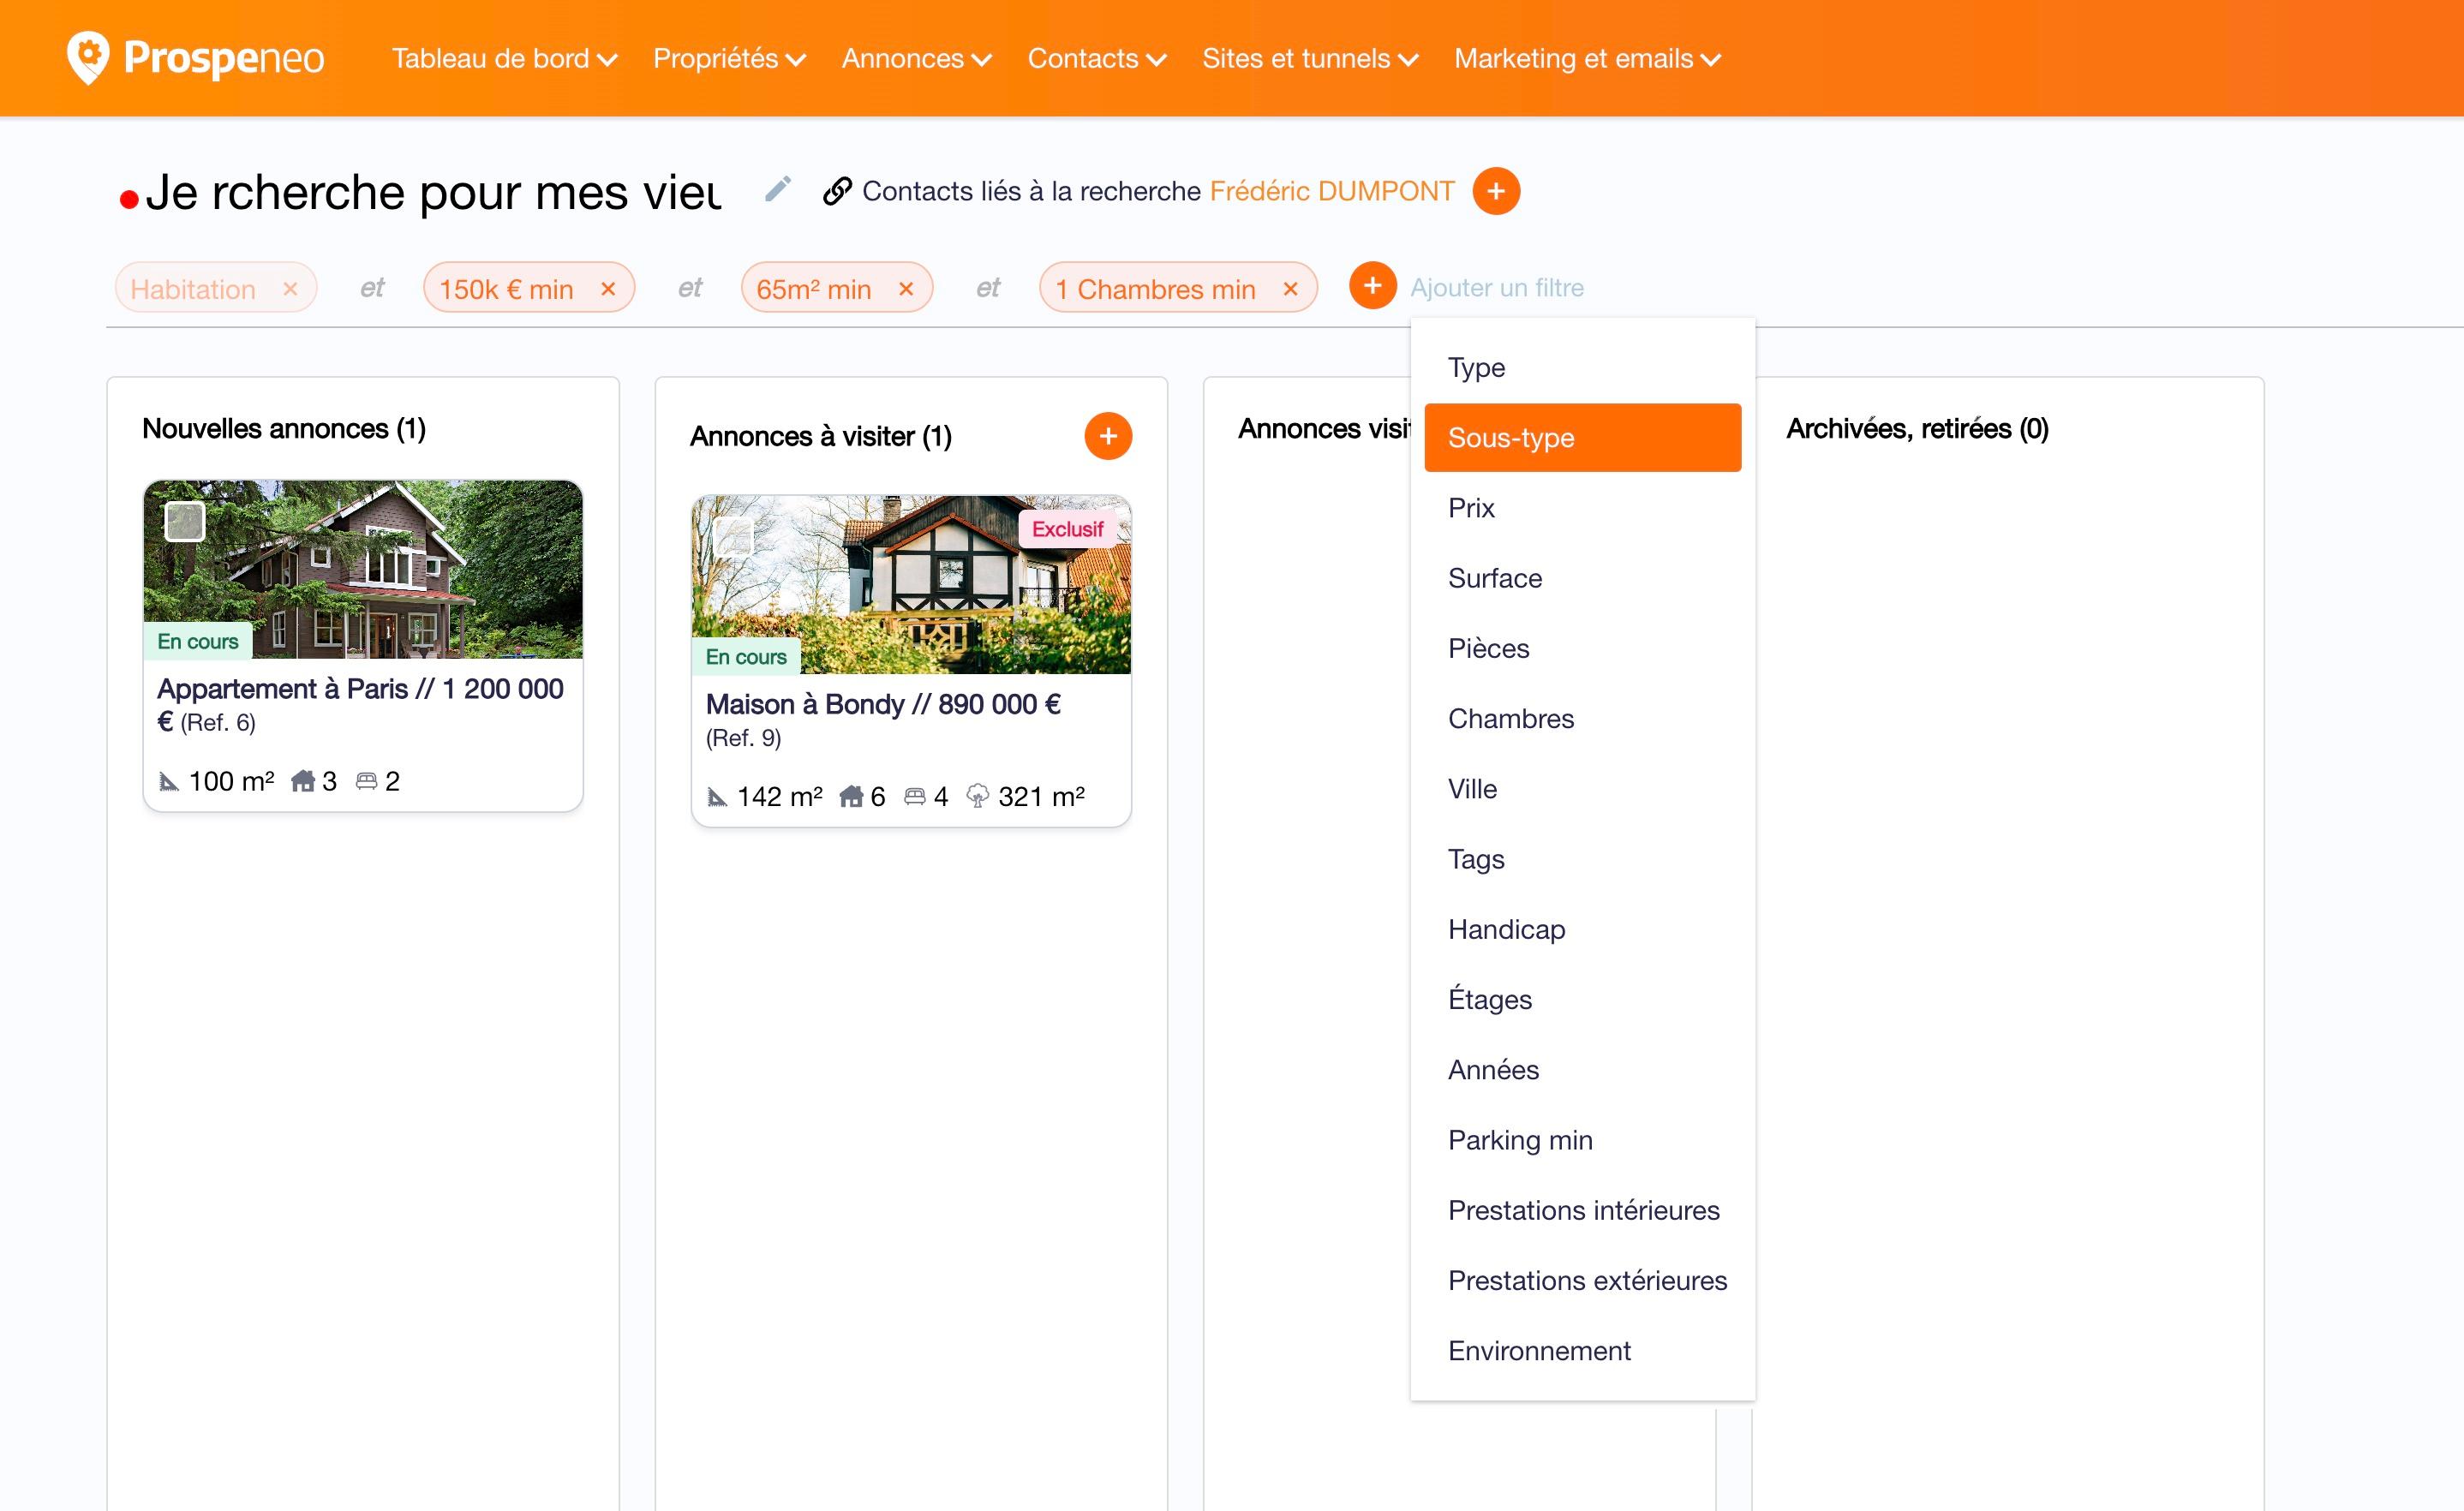Click the plus icon beside Ajouter un filtre
The image size is (2464, 1511).
[x=1372, y=287]
